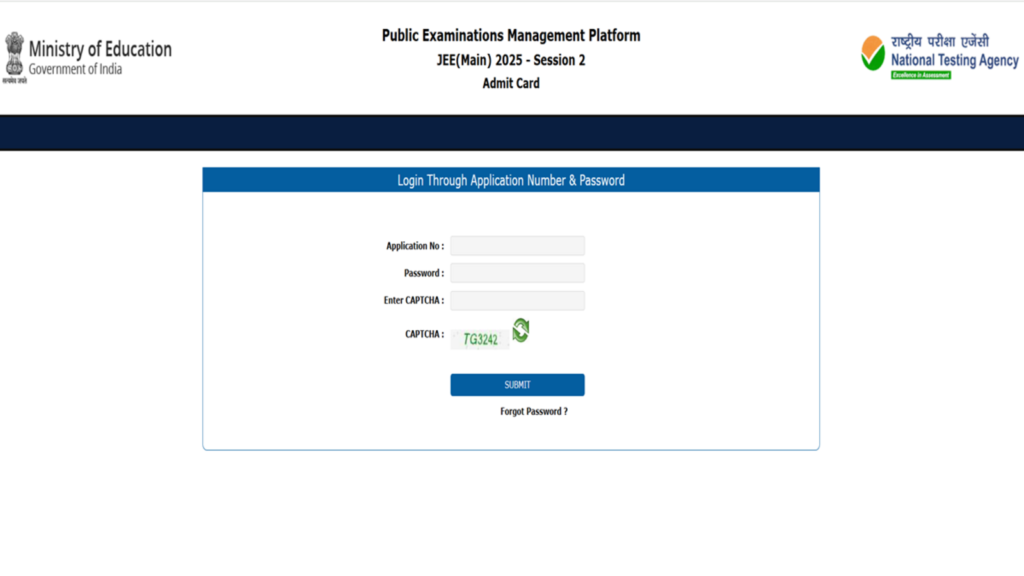Screen dimensions: 1024x576
Task: Submit the login form
Action: point(517,385)
